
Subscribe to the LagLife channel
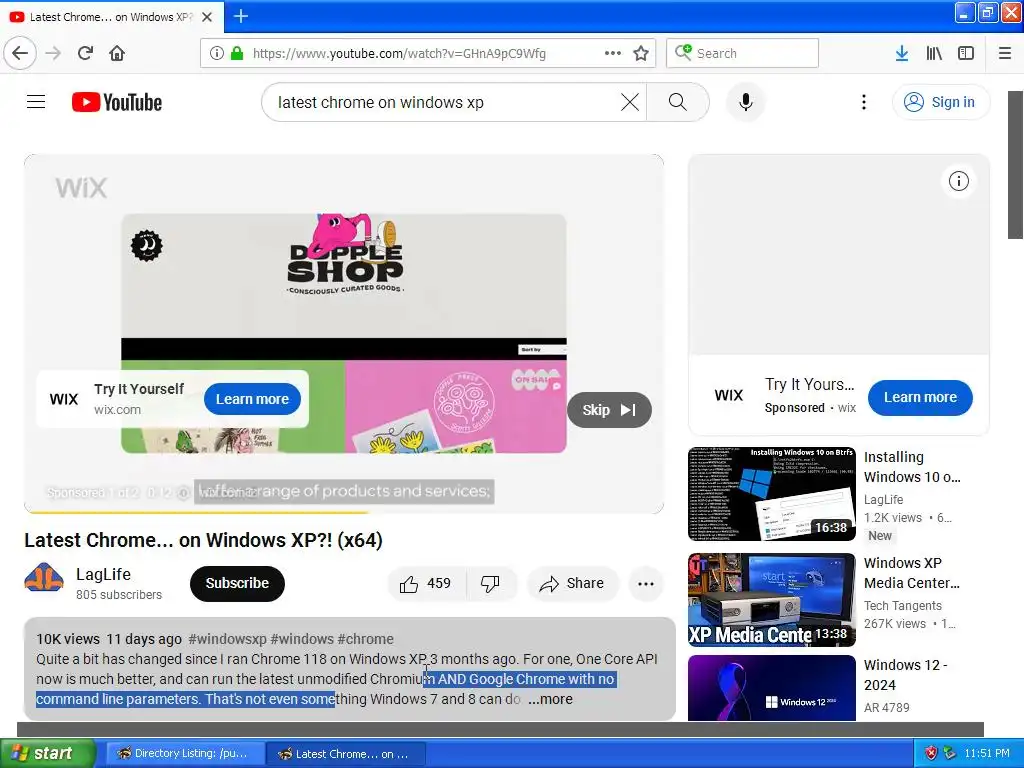tap(237, 583)
